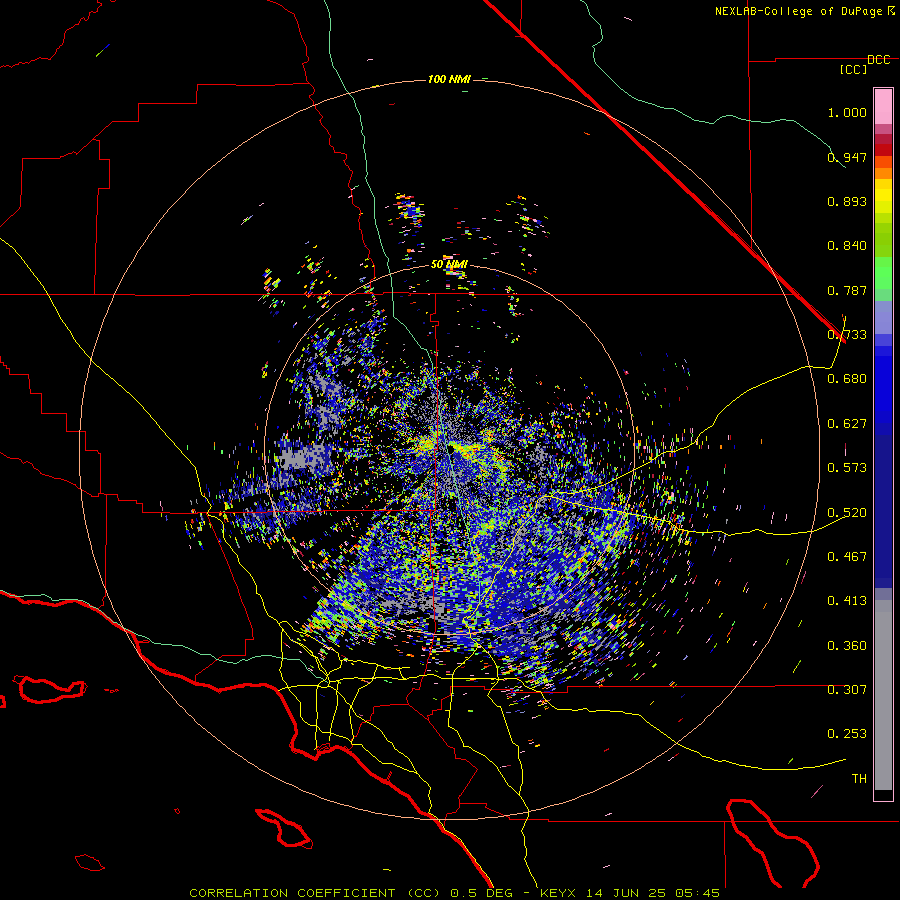The image size is (900, 900).
Task: Pick the yellow segment of the color bar
Action: (883, 196)
